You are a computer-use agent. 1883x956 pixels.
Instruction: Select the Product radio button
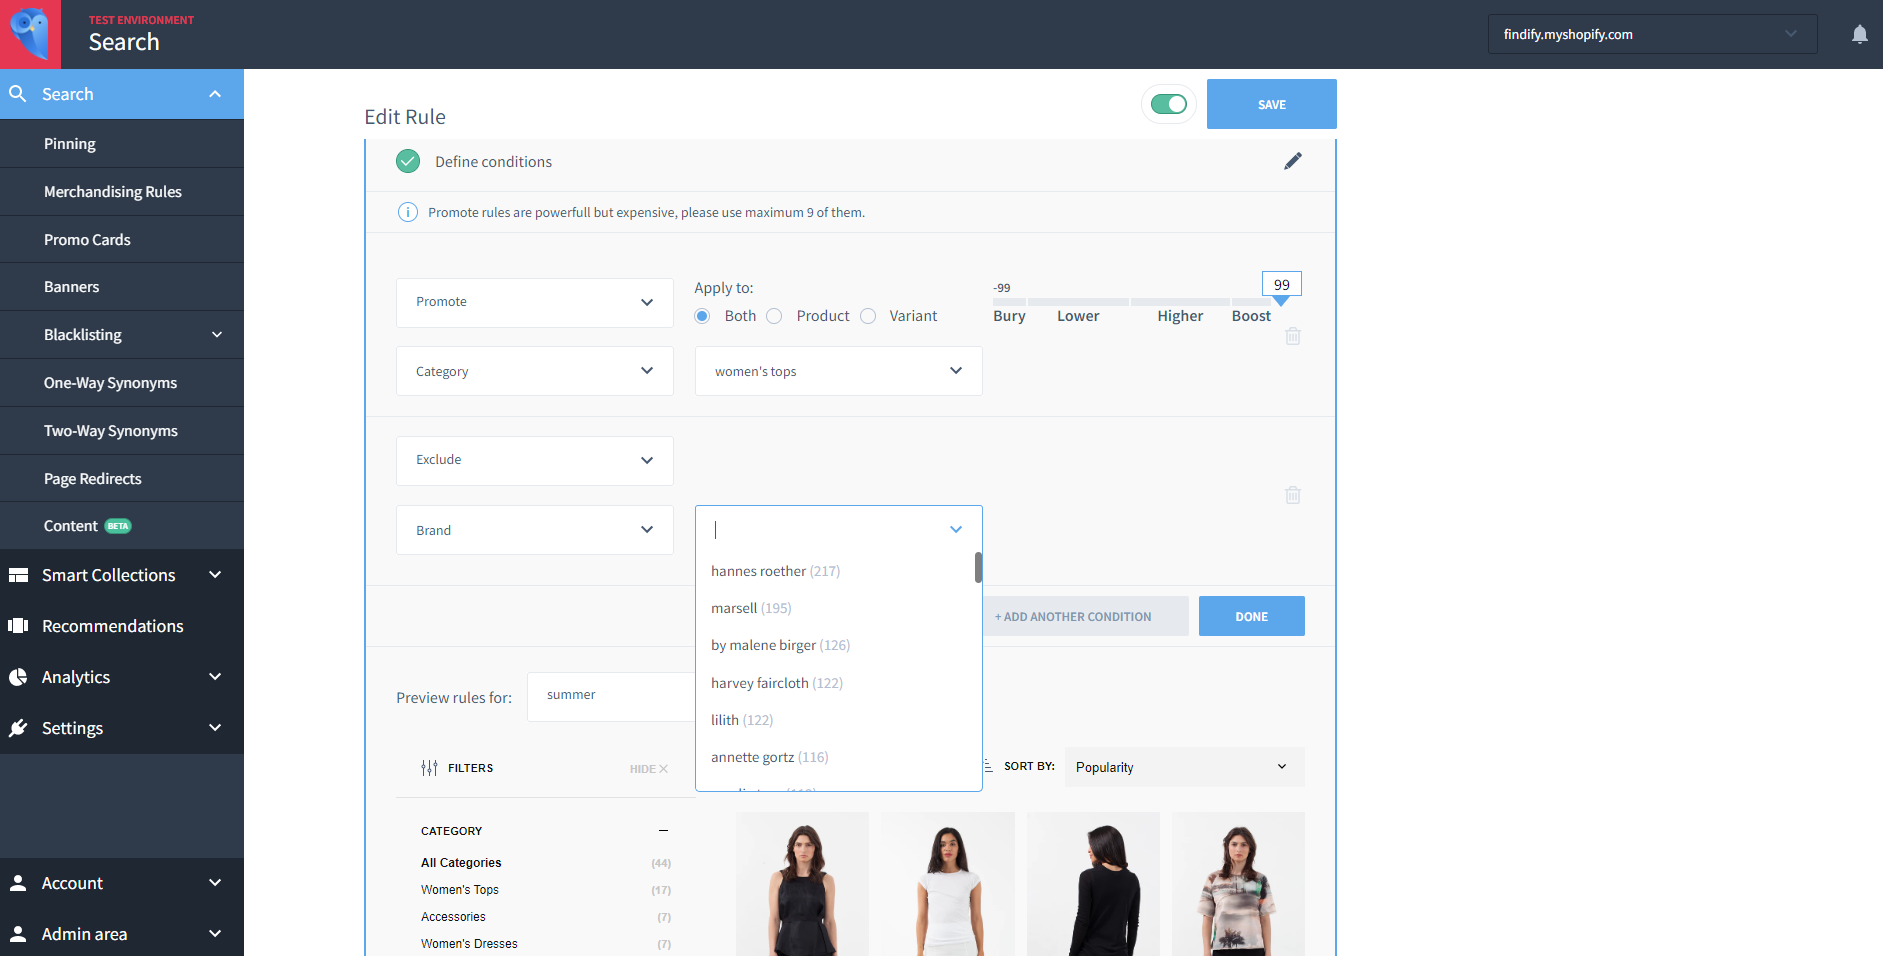pyautogui.click(x=774, y=316)
